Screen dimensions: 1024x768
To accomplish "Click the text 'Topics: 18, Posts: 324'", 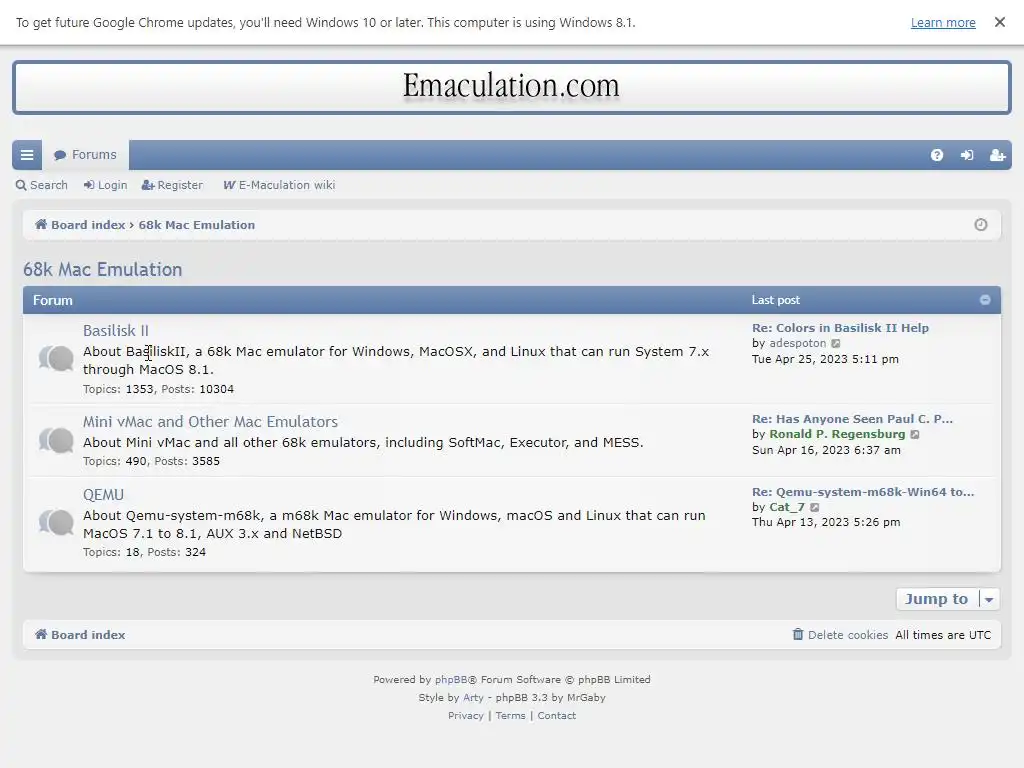I will (x=144, y=552).
